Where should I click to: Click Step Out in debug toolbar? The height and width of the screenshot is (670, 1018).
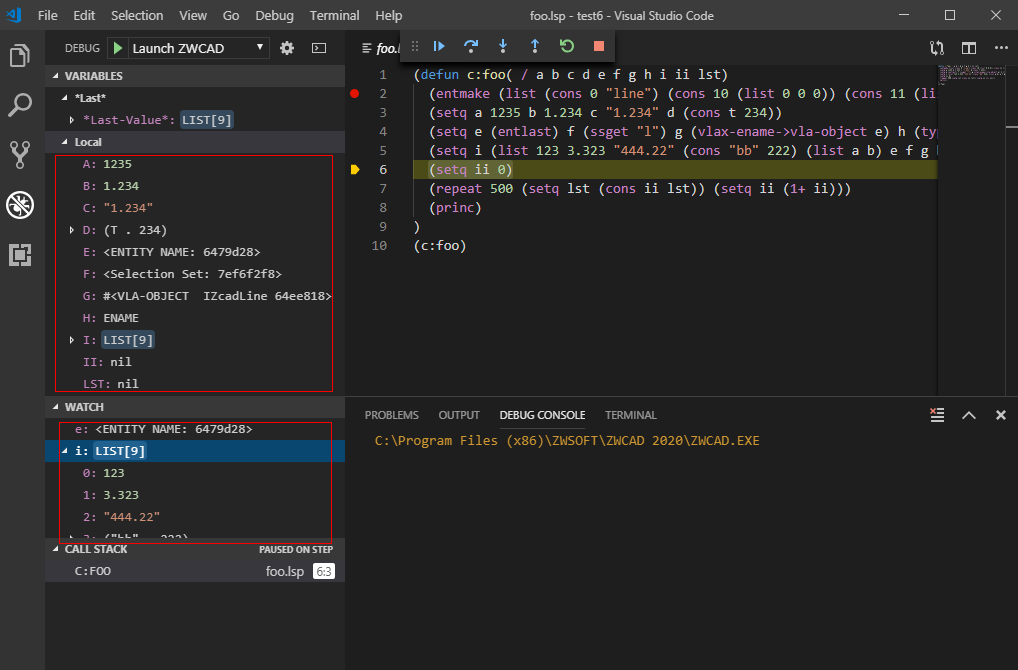click(x=534, y=46)
